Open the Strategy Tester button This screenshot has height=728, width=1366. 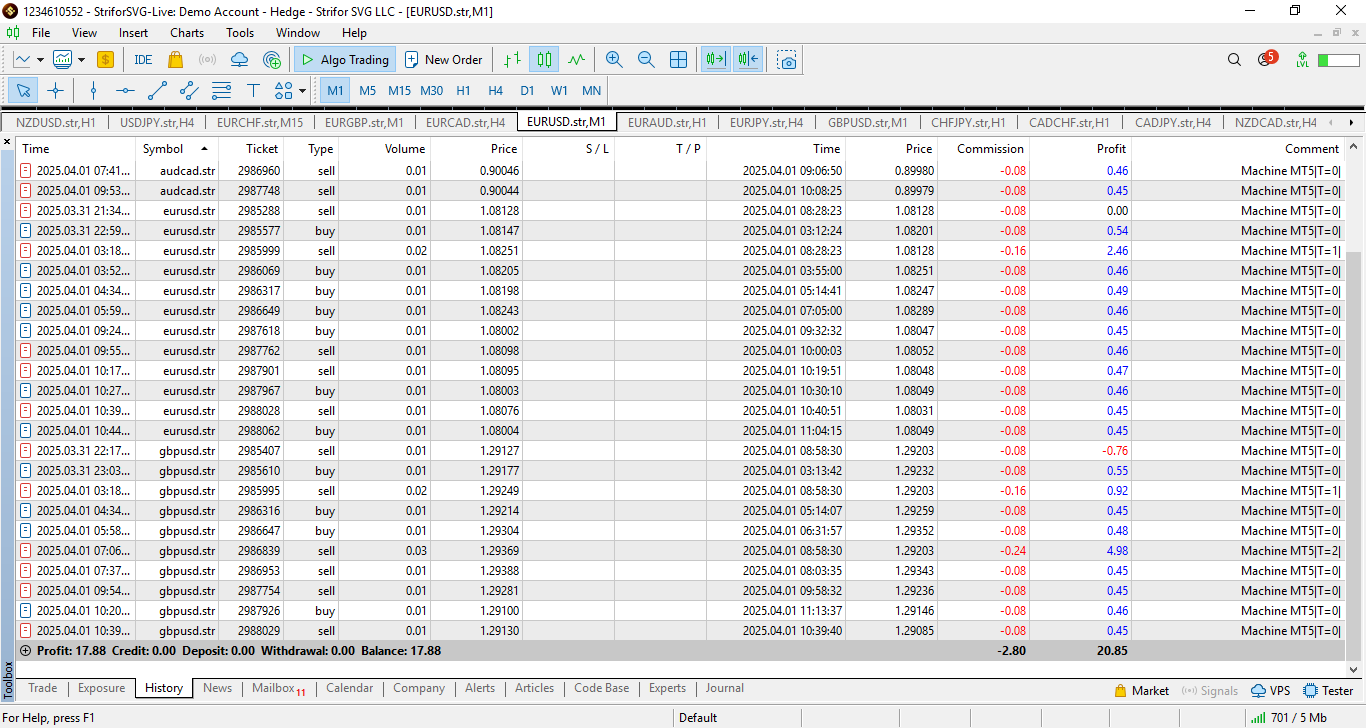tap(1328, 690)
